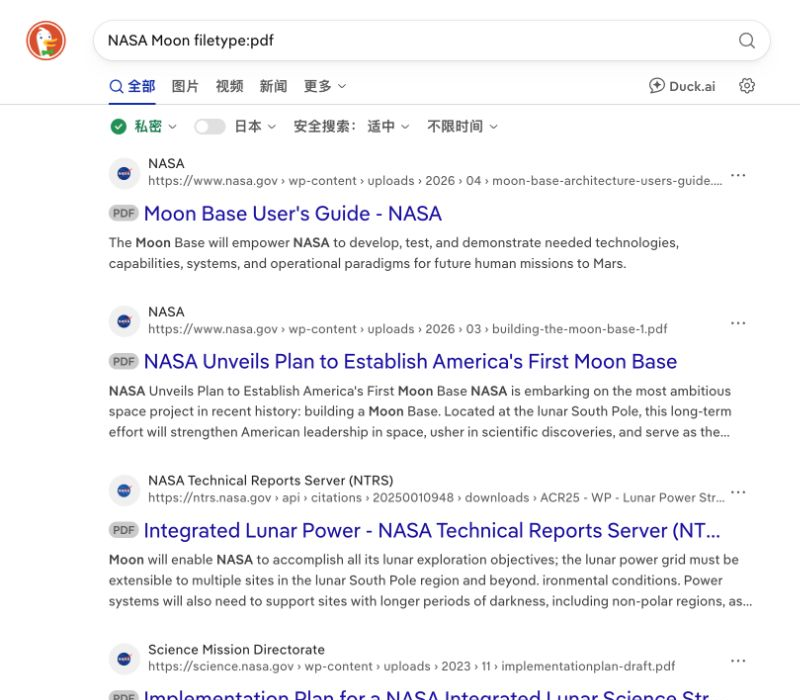800x700 pixels.
Task: Click favicon of Science Mission Directorate result
Action: [x=124, y=659]
